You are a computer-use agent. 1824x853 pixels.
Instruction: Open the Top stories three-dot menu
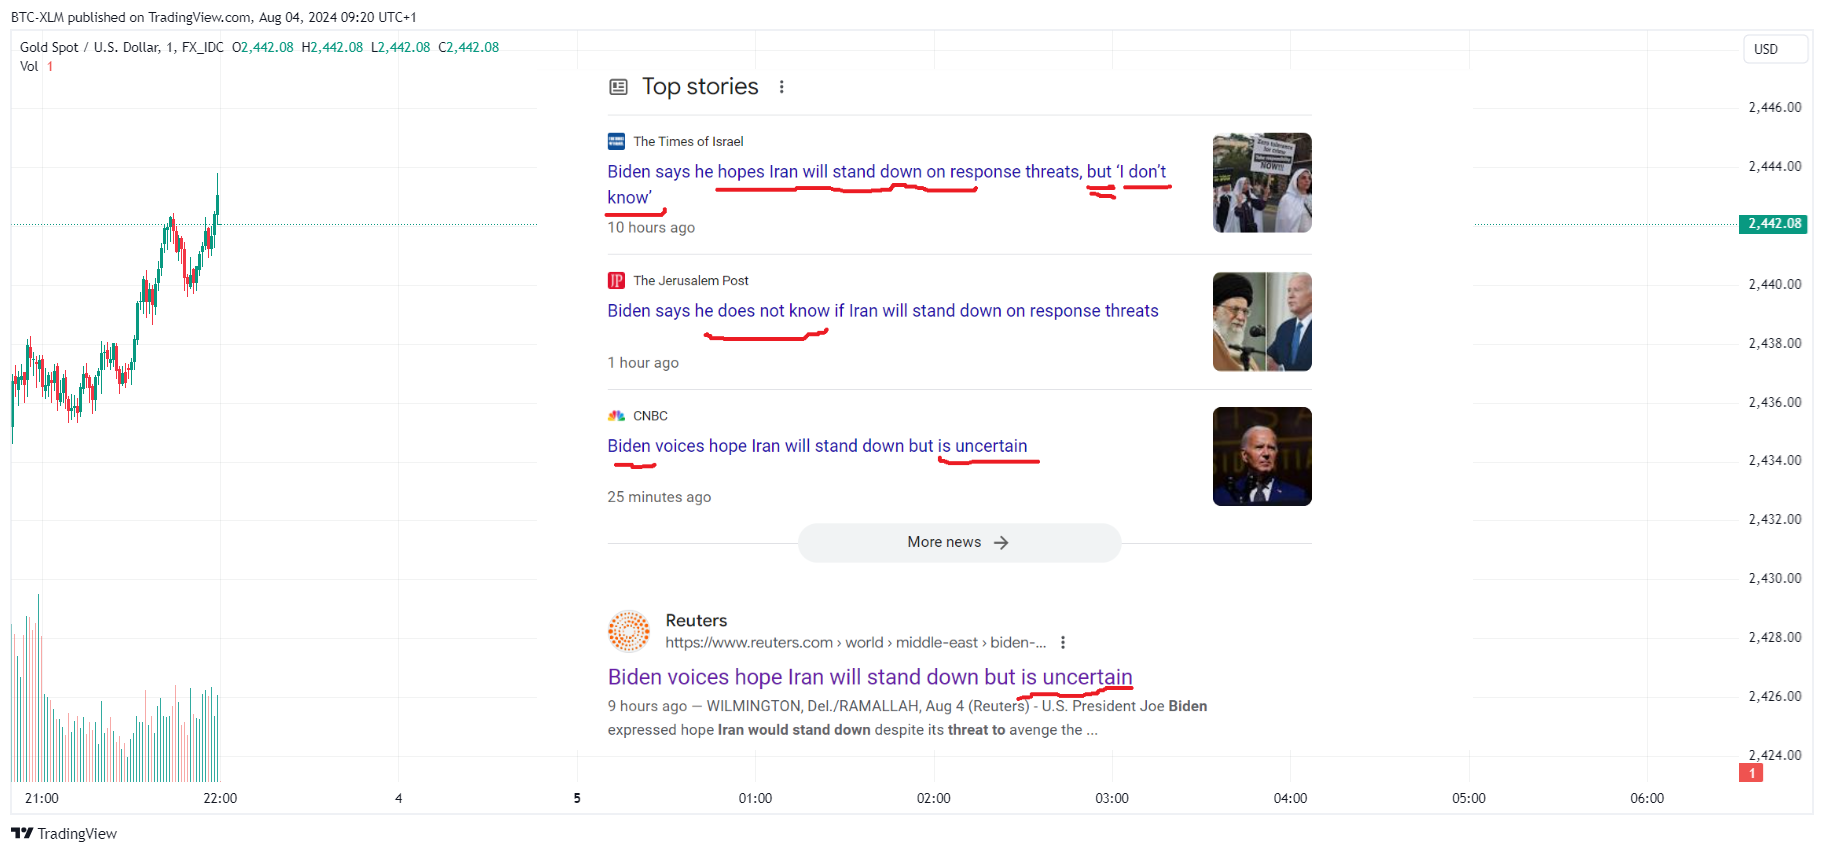(782, 87)
